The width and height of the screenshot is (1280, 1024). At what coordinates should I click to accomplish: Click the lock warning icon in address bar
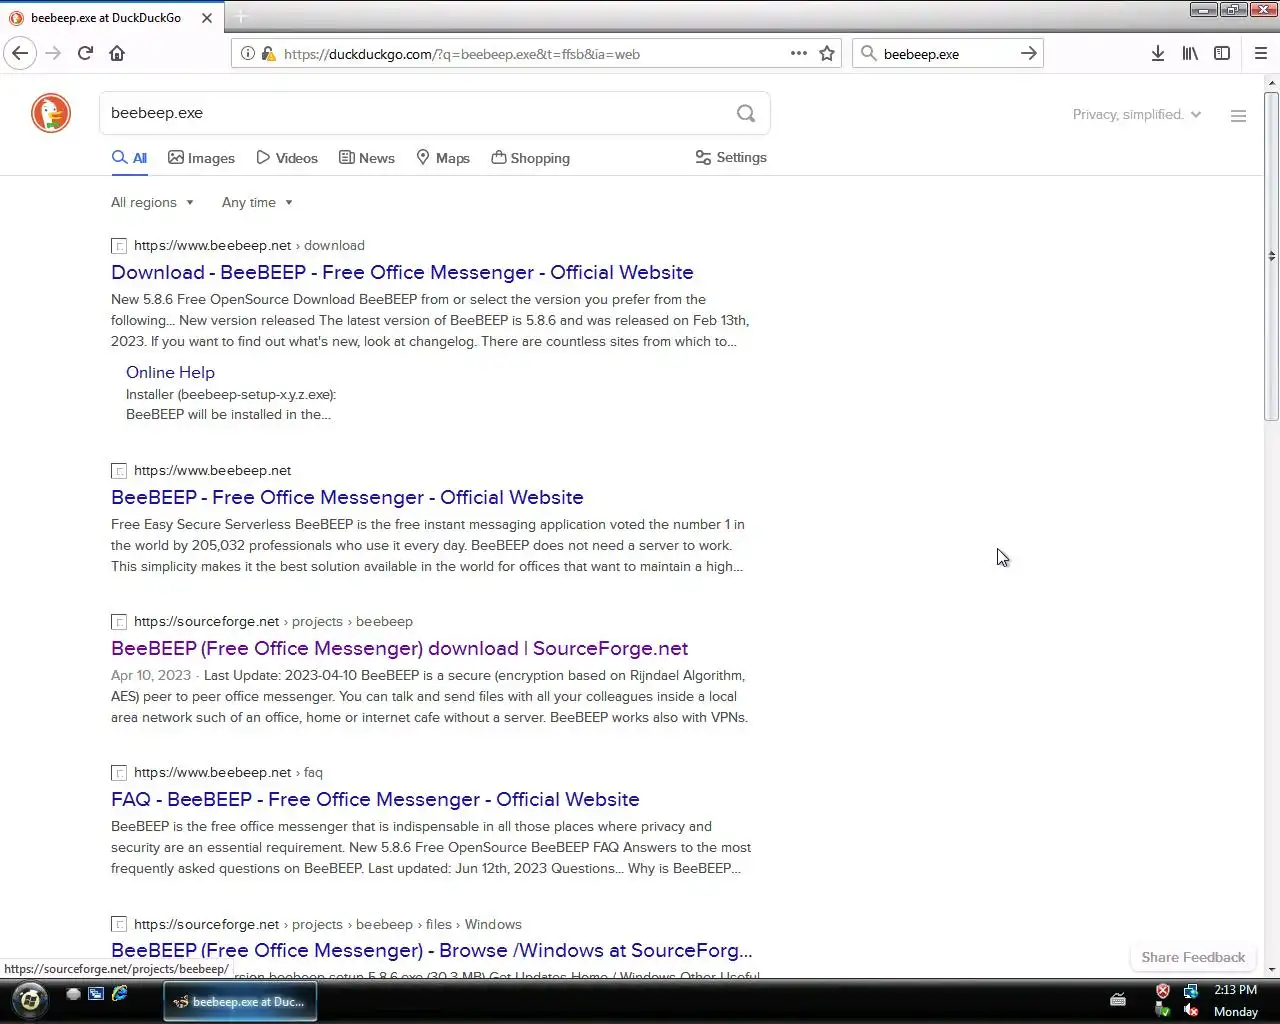[268, 54]
